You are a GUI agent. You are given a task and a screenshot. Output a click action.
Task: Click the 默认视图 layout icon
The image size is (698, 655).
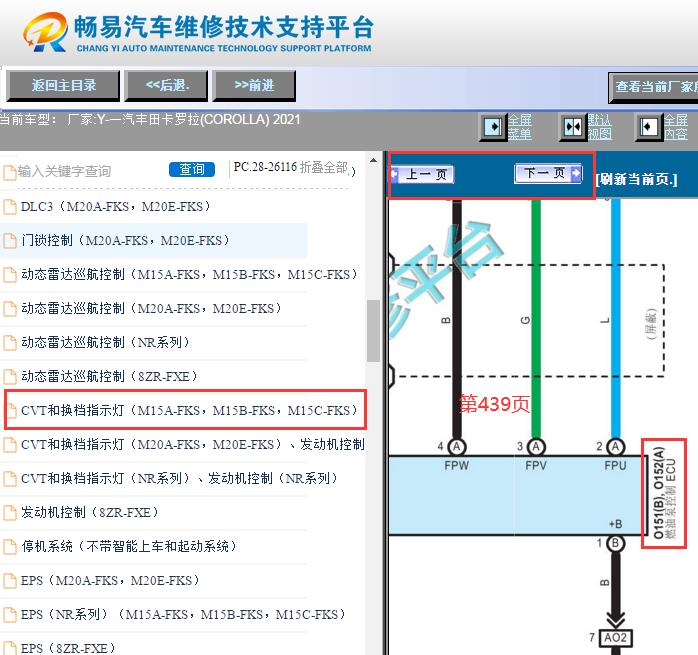[572, 127]
